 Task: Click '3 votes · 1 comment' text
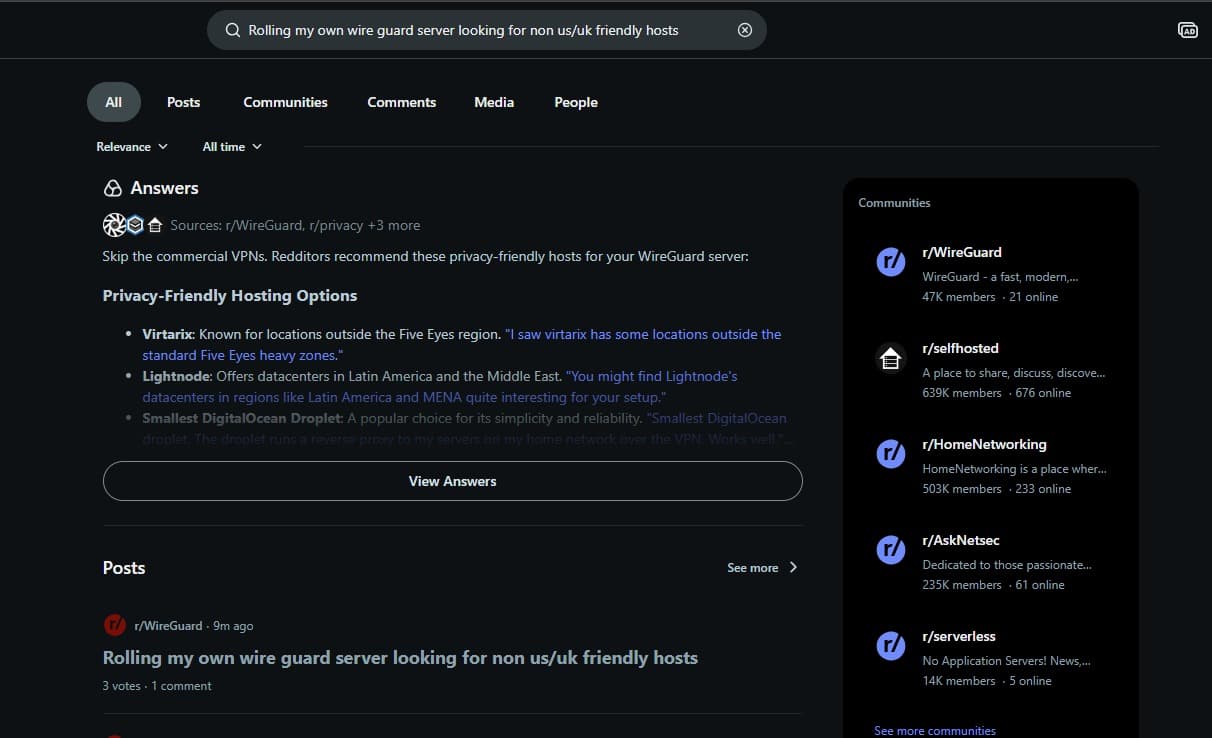click(x=157, y=686)
